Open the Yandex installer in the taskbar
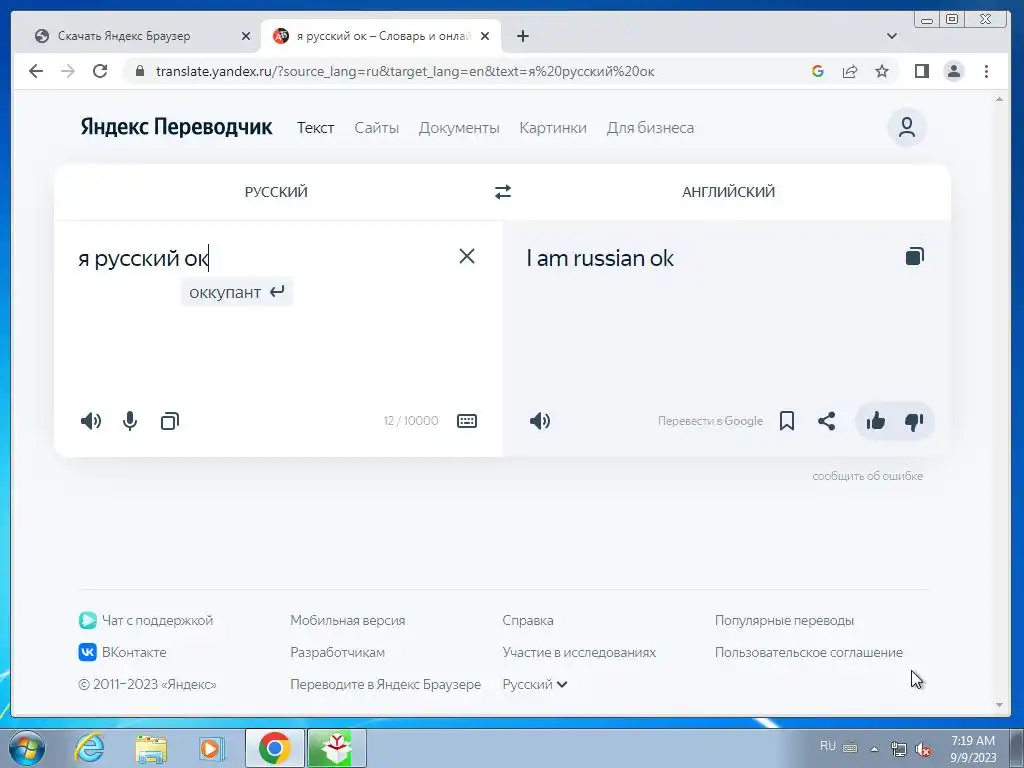The width and height of the screenshot is (1024, 768). tap(337, 748)
